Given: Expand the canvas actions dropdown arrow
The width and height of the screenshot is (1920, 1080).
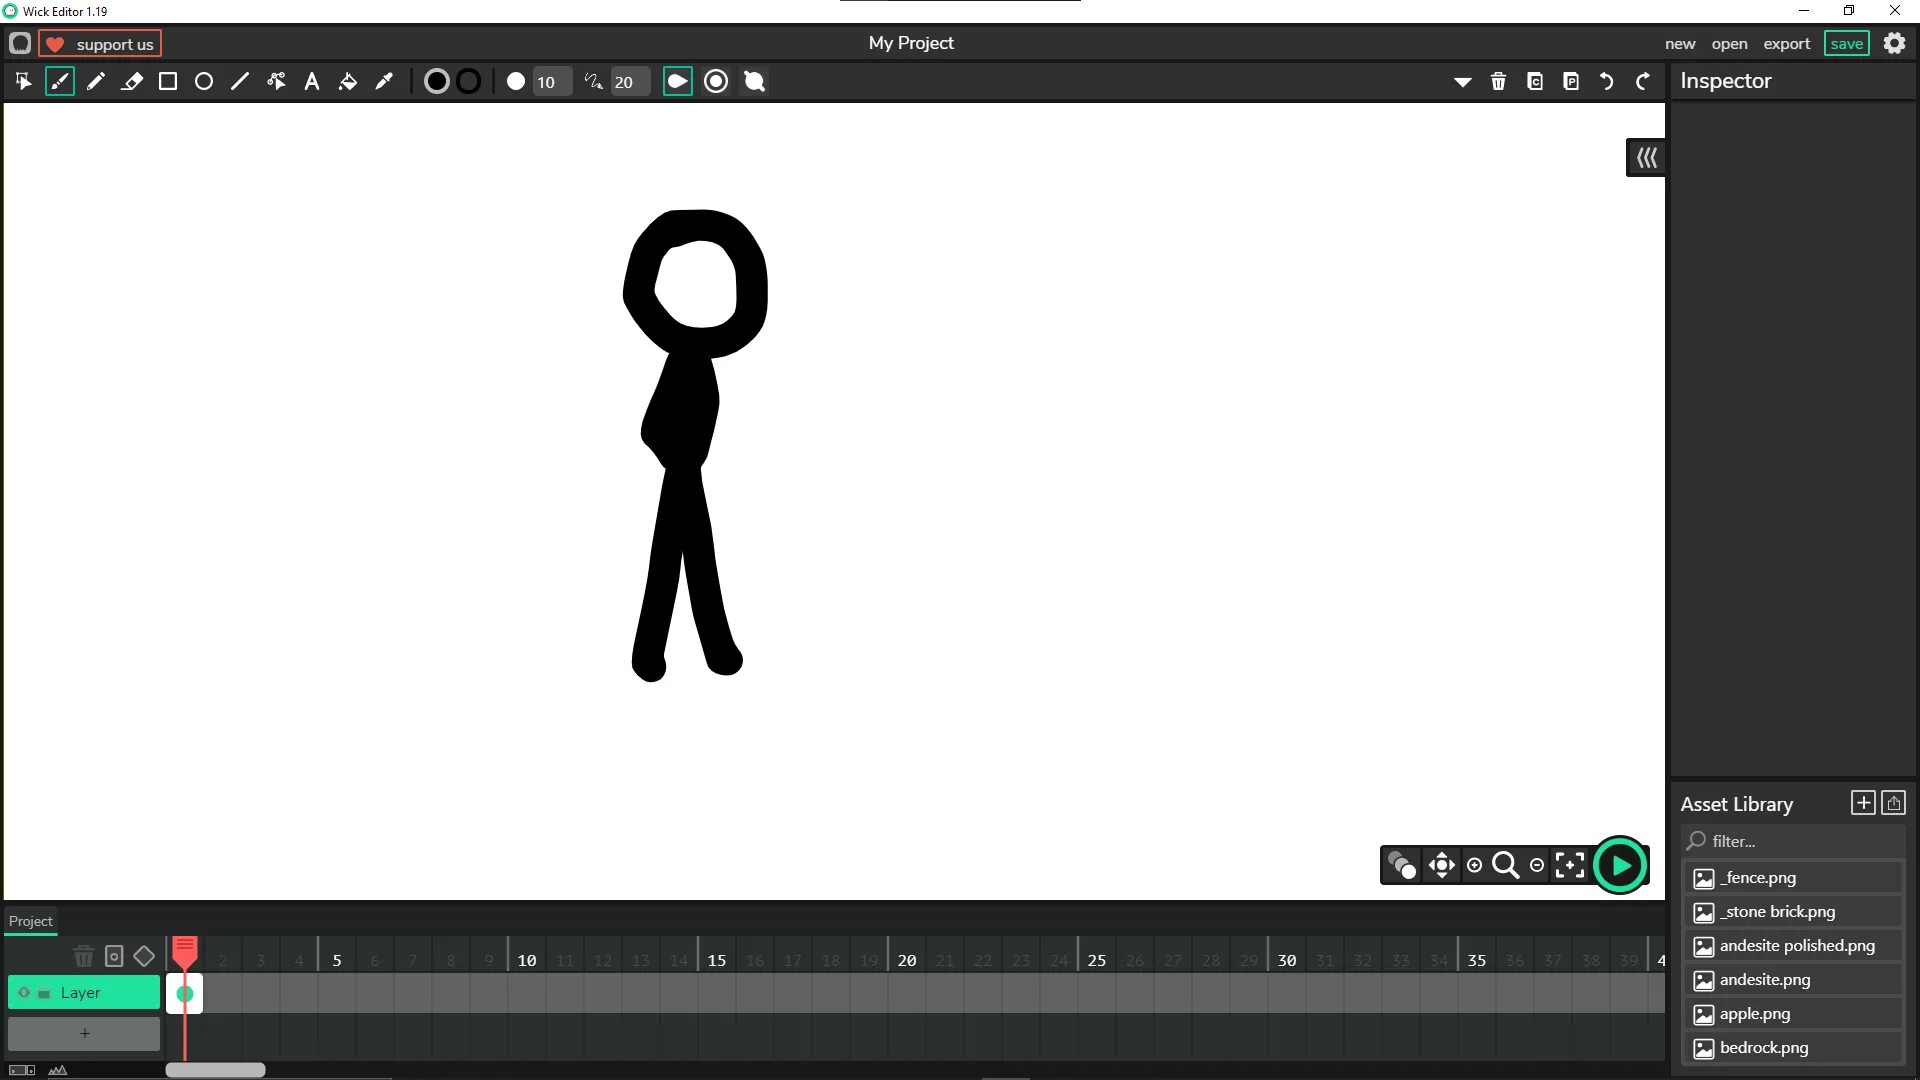Looking at the screenshot, I should coord(1462,82).
